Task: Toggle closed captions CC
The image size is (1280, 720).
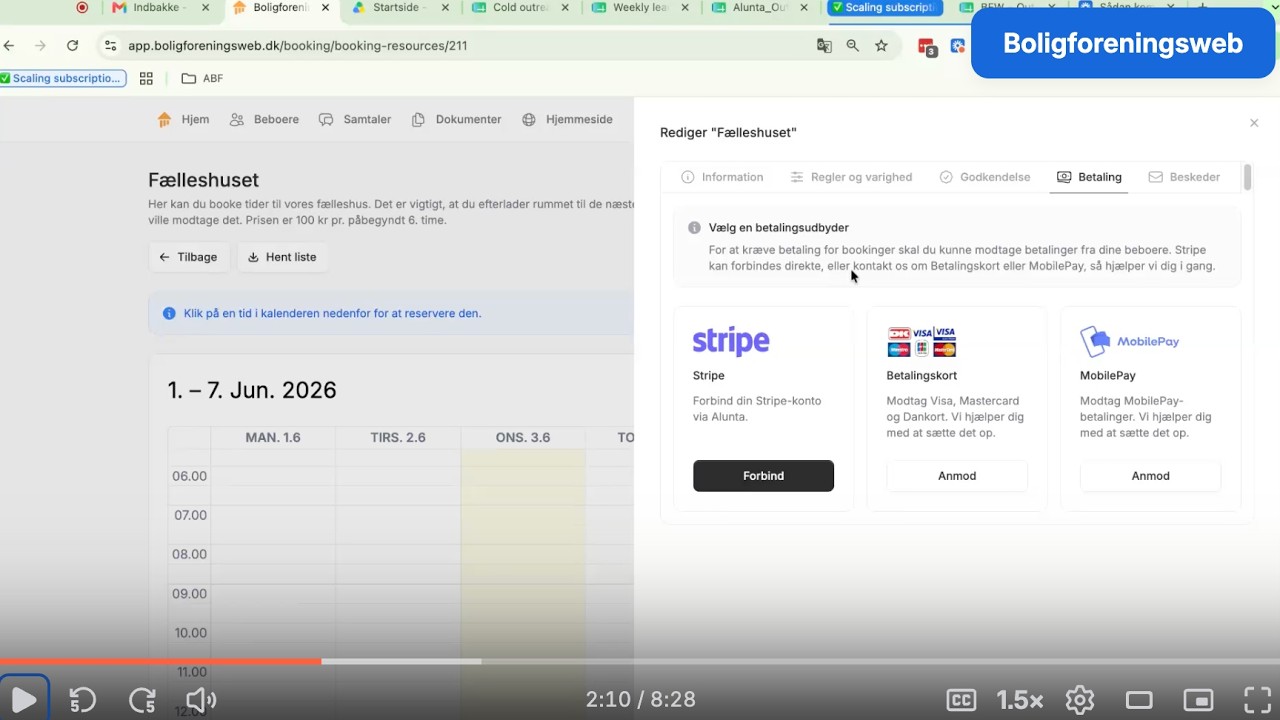Action: (x=961, y=700)
